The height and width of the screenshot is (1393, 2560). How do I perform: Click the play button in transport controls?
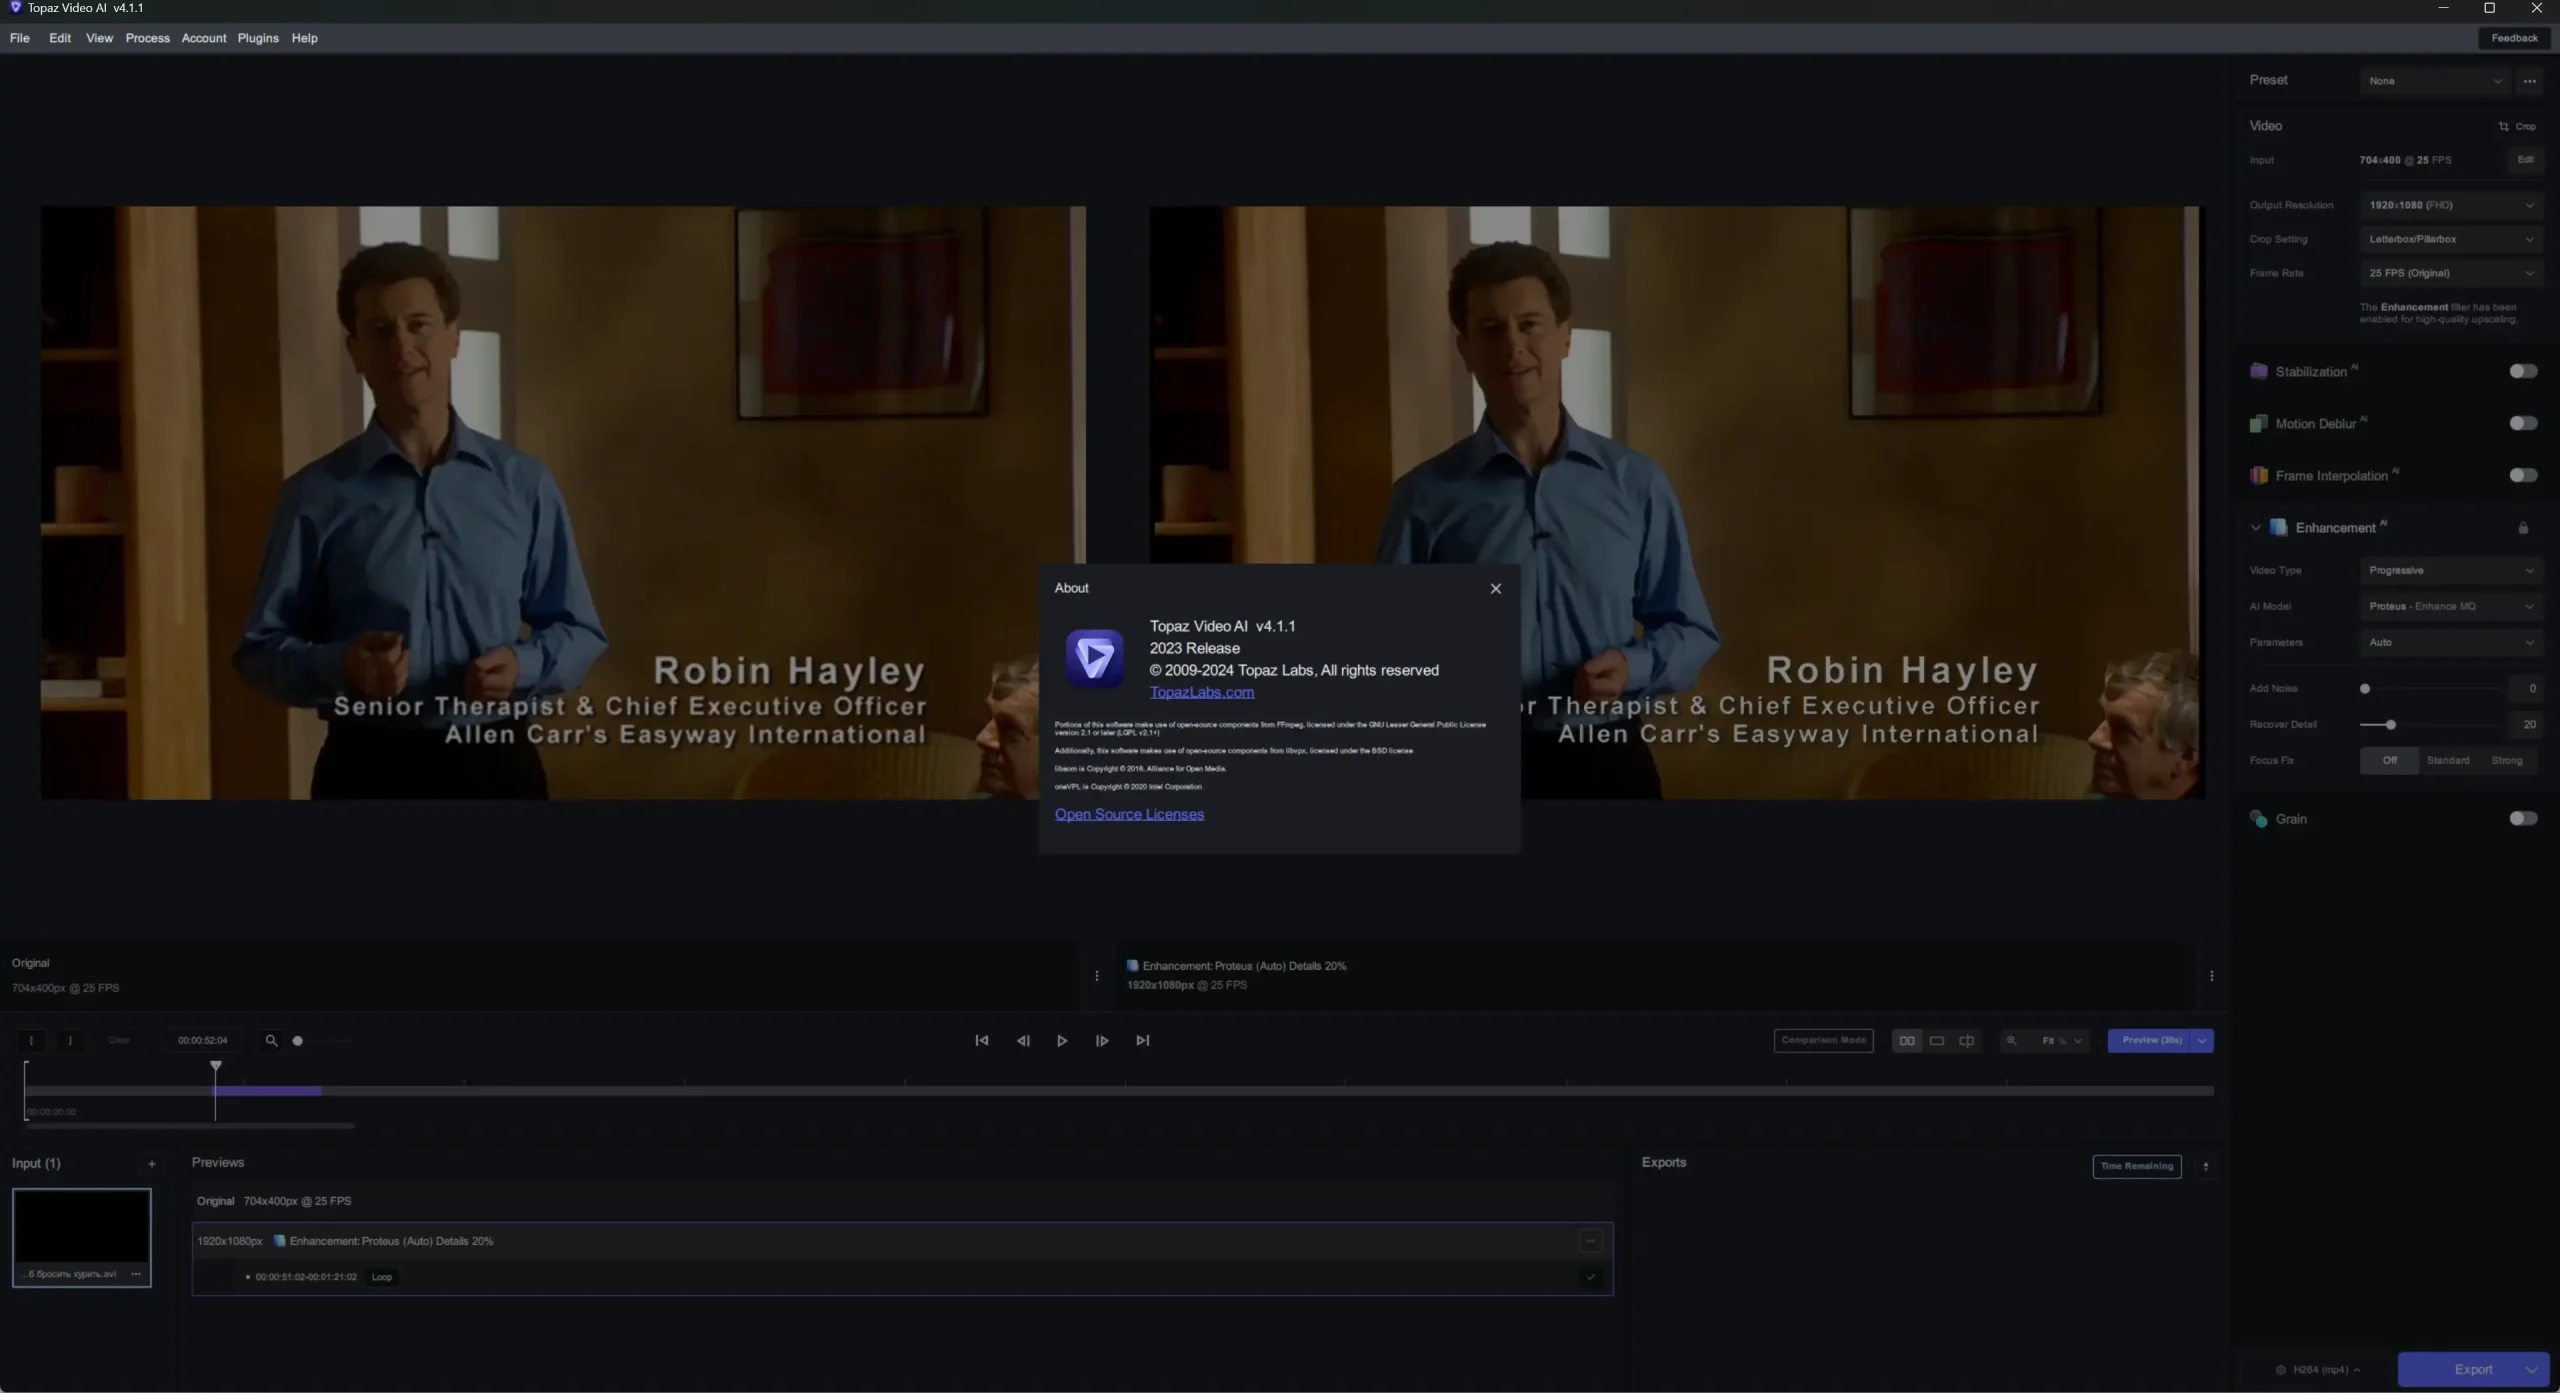click(1062, 1040)
